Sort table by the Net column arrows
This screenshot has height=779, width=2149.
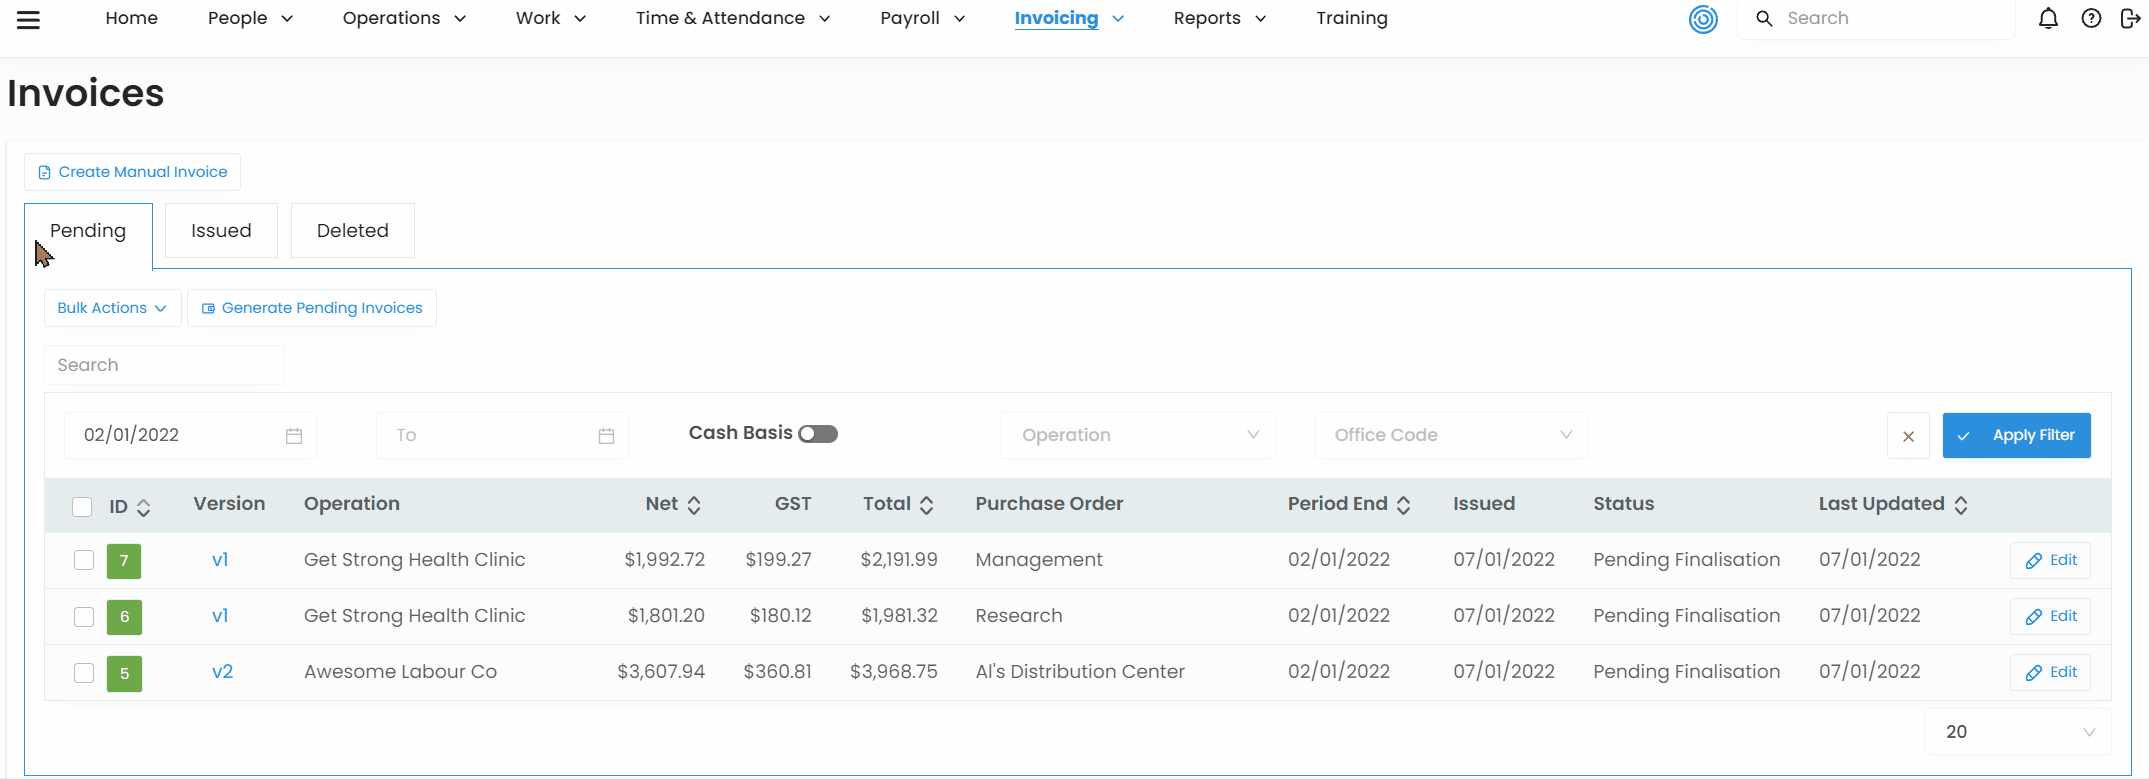point(694,505)
